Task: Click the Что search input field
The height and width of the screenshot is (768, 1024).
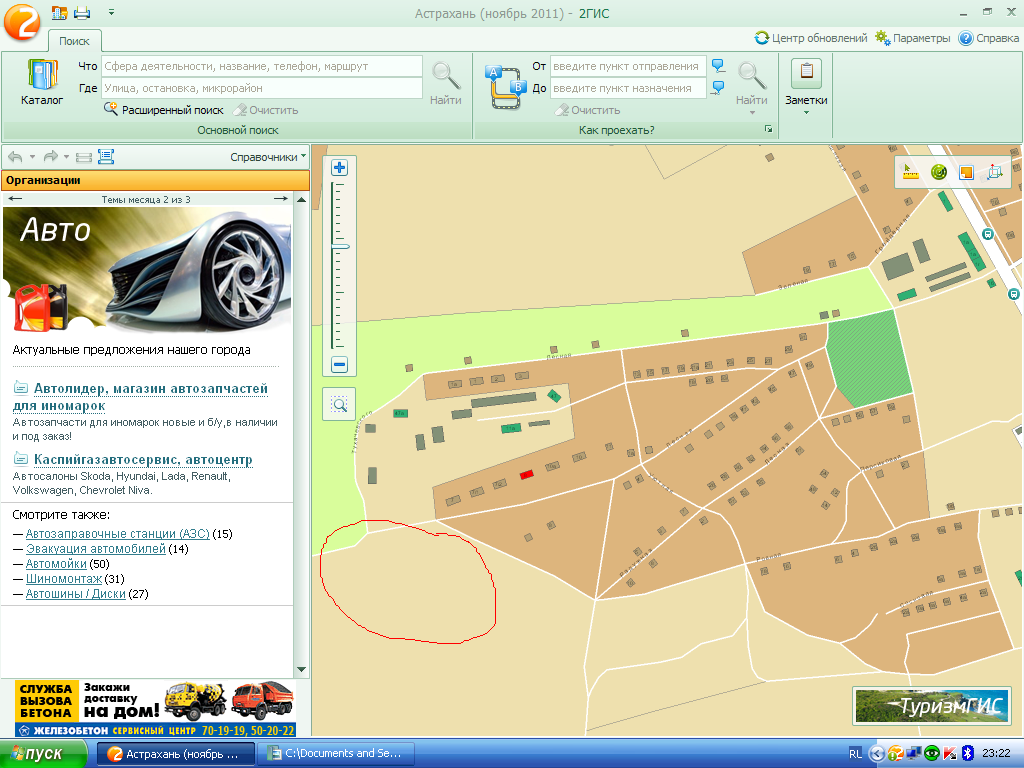Action: [x=262, y=66]
